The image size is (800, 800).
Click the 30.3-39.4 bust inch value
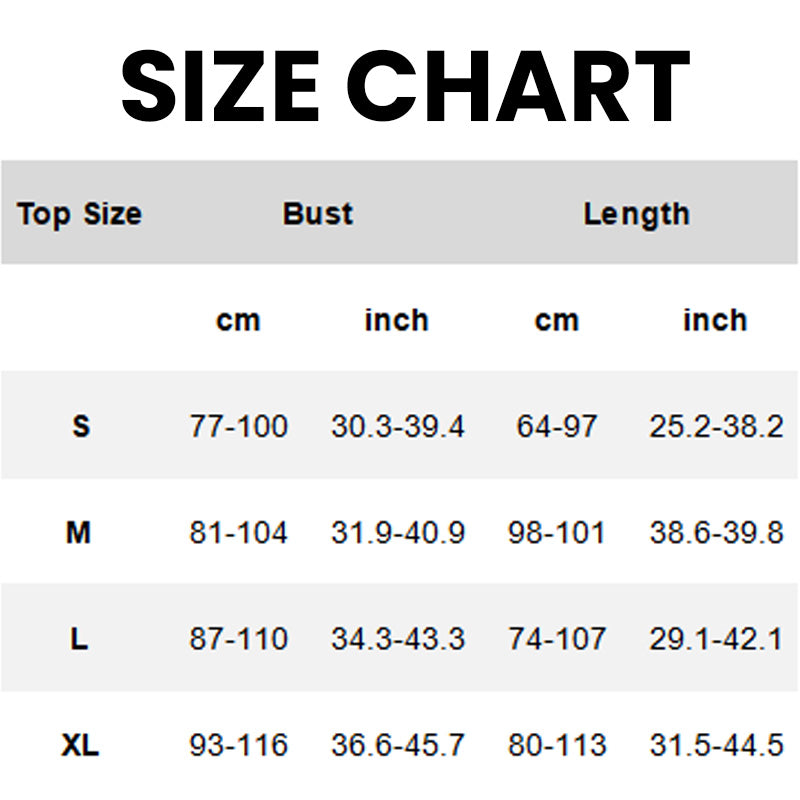click(397, 427)
